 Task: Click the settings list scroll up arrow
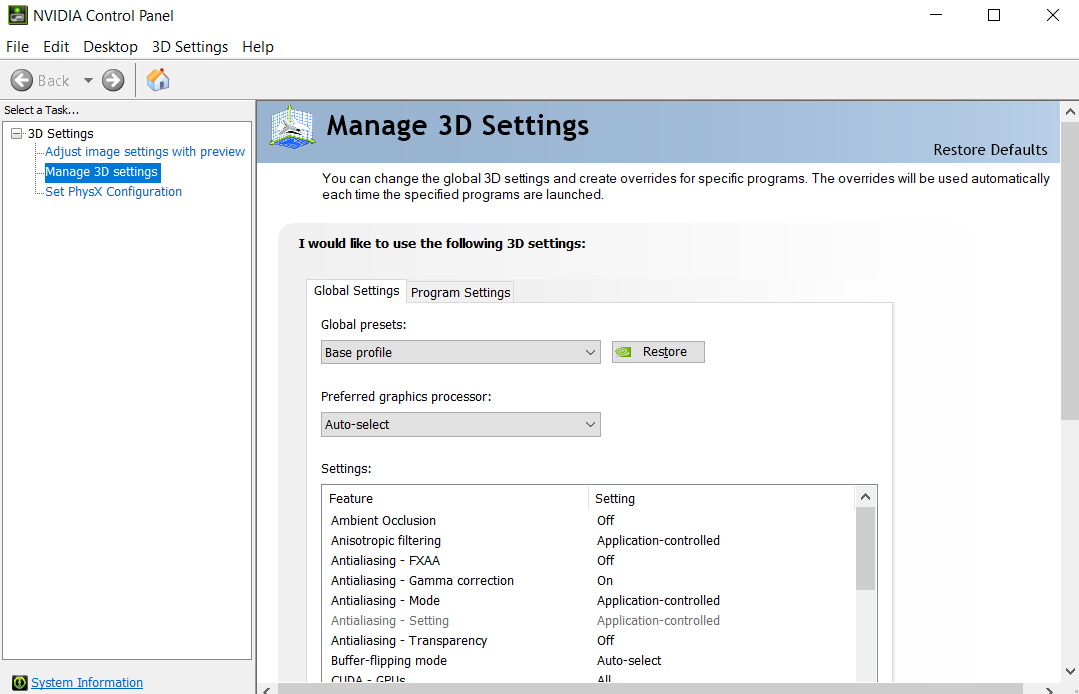pos(866,497)
